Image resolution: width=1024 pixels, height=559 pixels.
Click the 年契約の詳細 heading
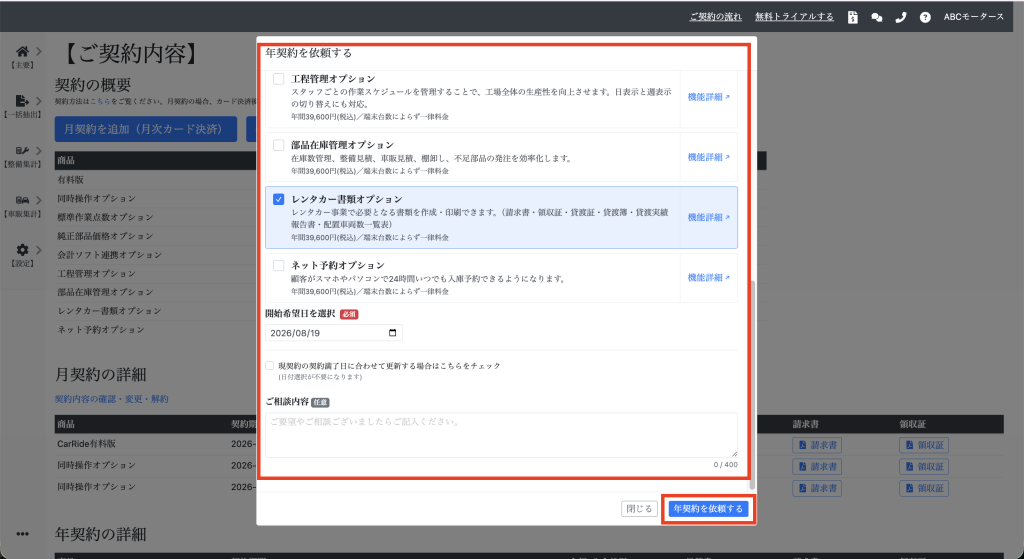101,534
